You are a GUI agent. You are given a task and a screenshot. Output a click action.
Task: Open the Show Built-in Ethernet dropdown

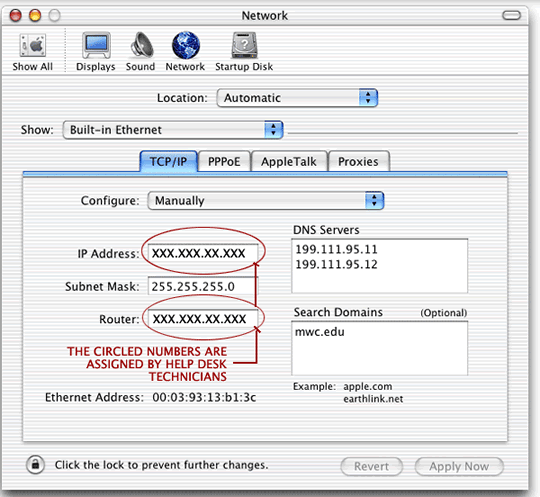coord(173,130)
